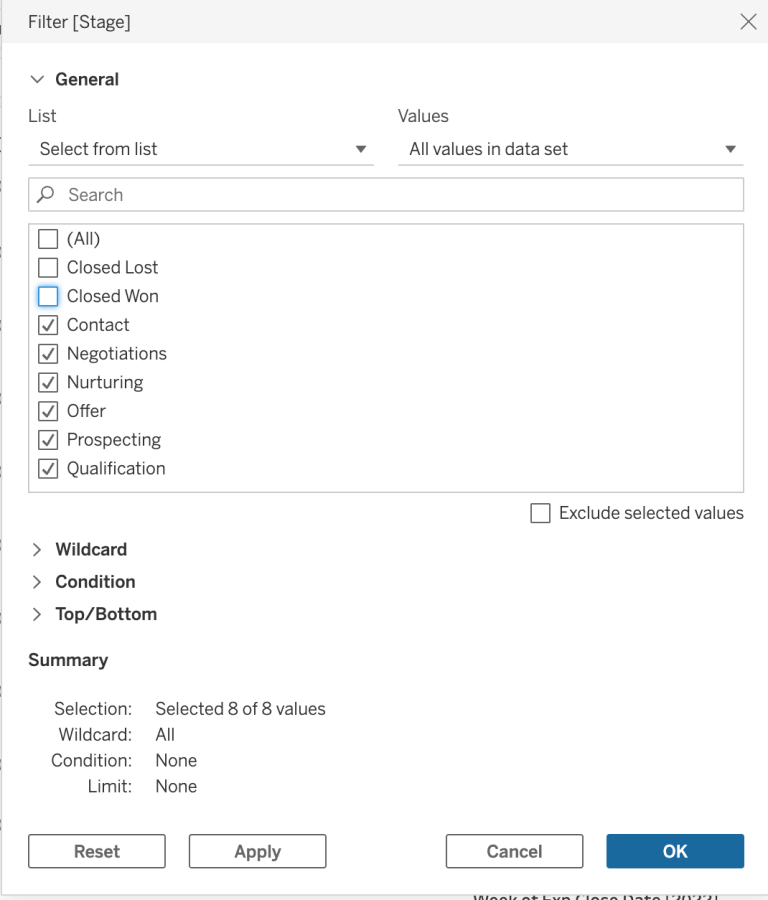Check the (All) checkbox
This screenshot has height=900, width=768.
click(47, 238)
